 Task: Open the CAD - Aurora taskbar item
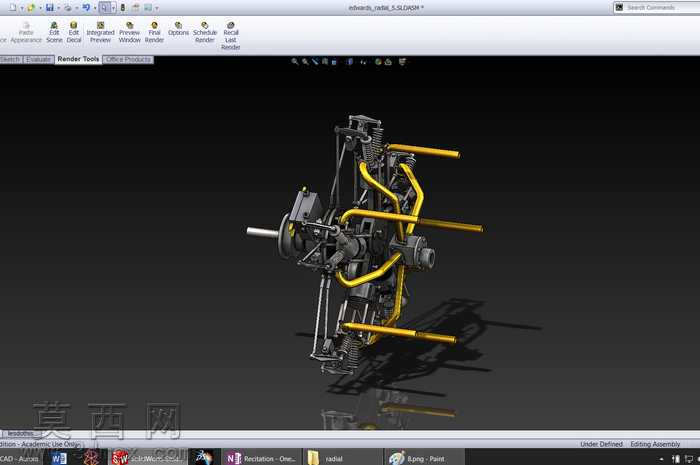[x=19, y=458]
